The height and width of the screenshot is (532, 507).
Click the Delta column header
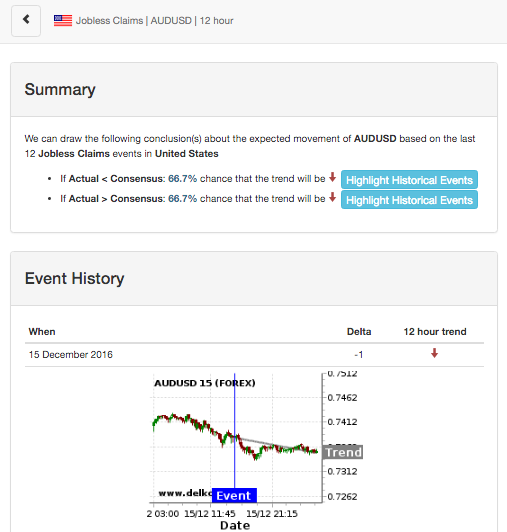tap(359, 331)
